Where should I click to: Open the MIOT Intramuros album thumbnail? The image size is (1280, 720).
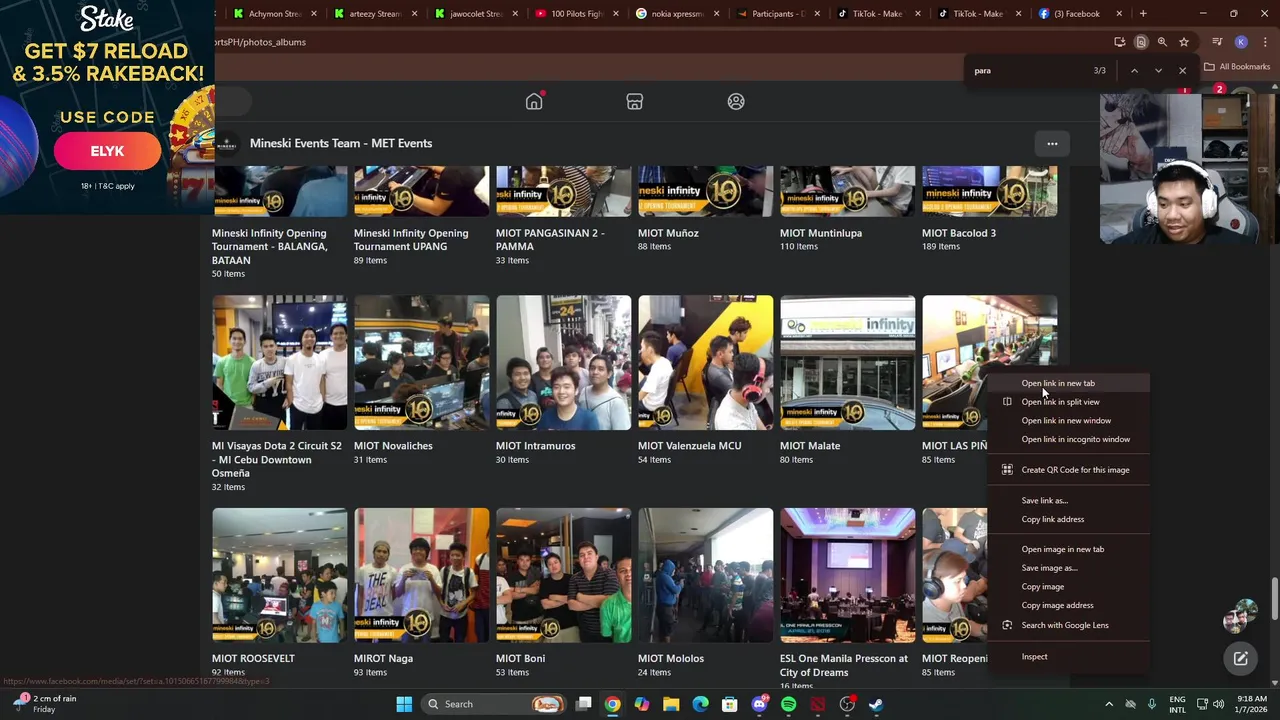click(x=563, y=362)
